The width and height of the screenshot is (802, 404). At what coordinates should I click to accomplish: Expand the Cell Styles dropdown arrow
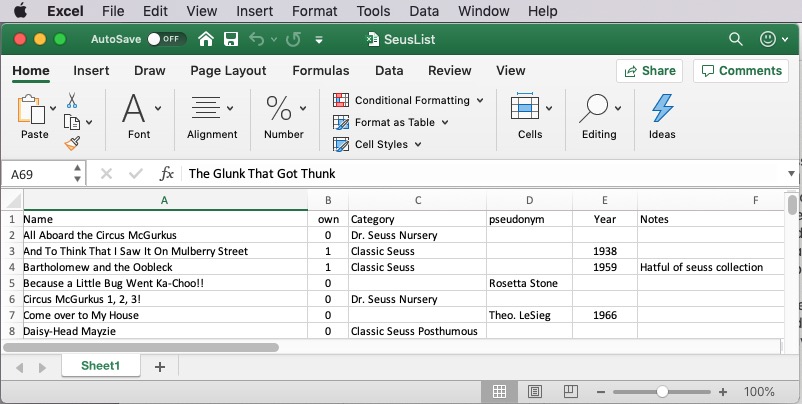pos(418,144)
